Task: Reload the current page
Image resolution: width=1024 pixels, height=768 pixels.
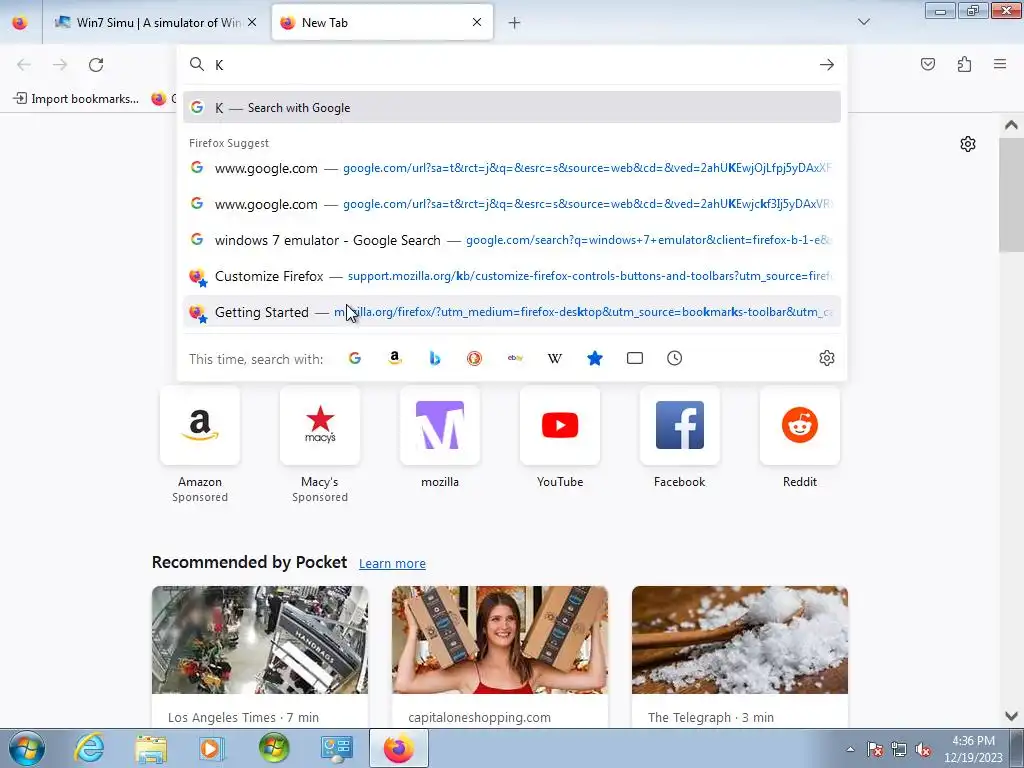Action: 96,65
